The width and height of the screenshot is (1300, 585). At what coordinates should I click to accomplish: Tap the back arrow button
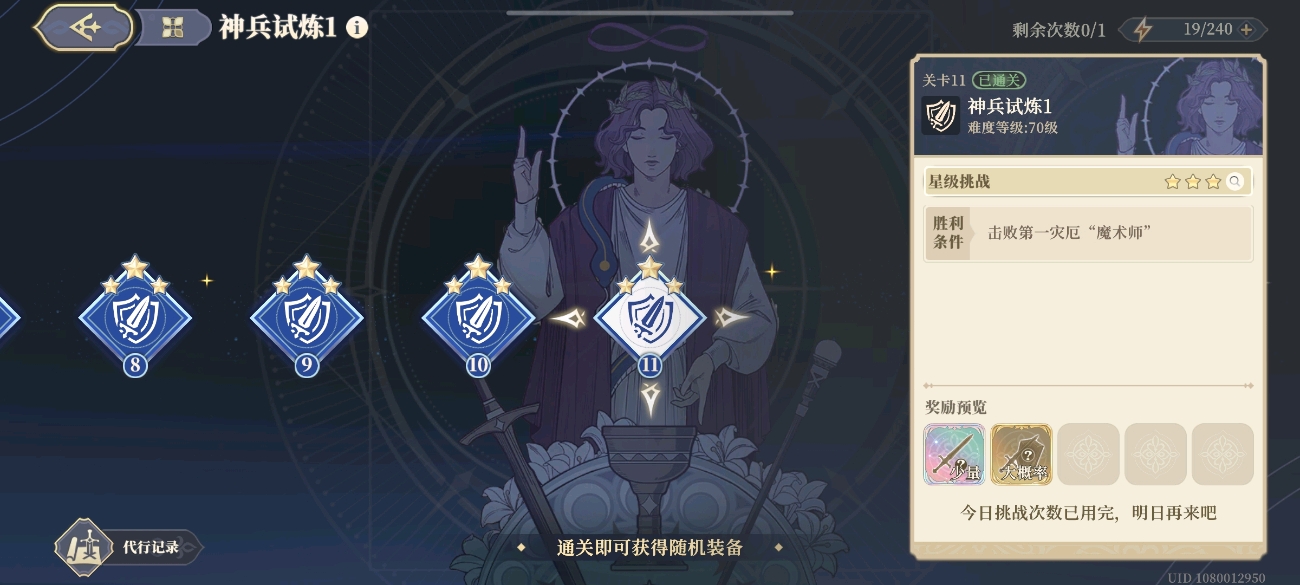pyautogui.click(x=84, y=28)
